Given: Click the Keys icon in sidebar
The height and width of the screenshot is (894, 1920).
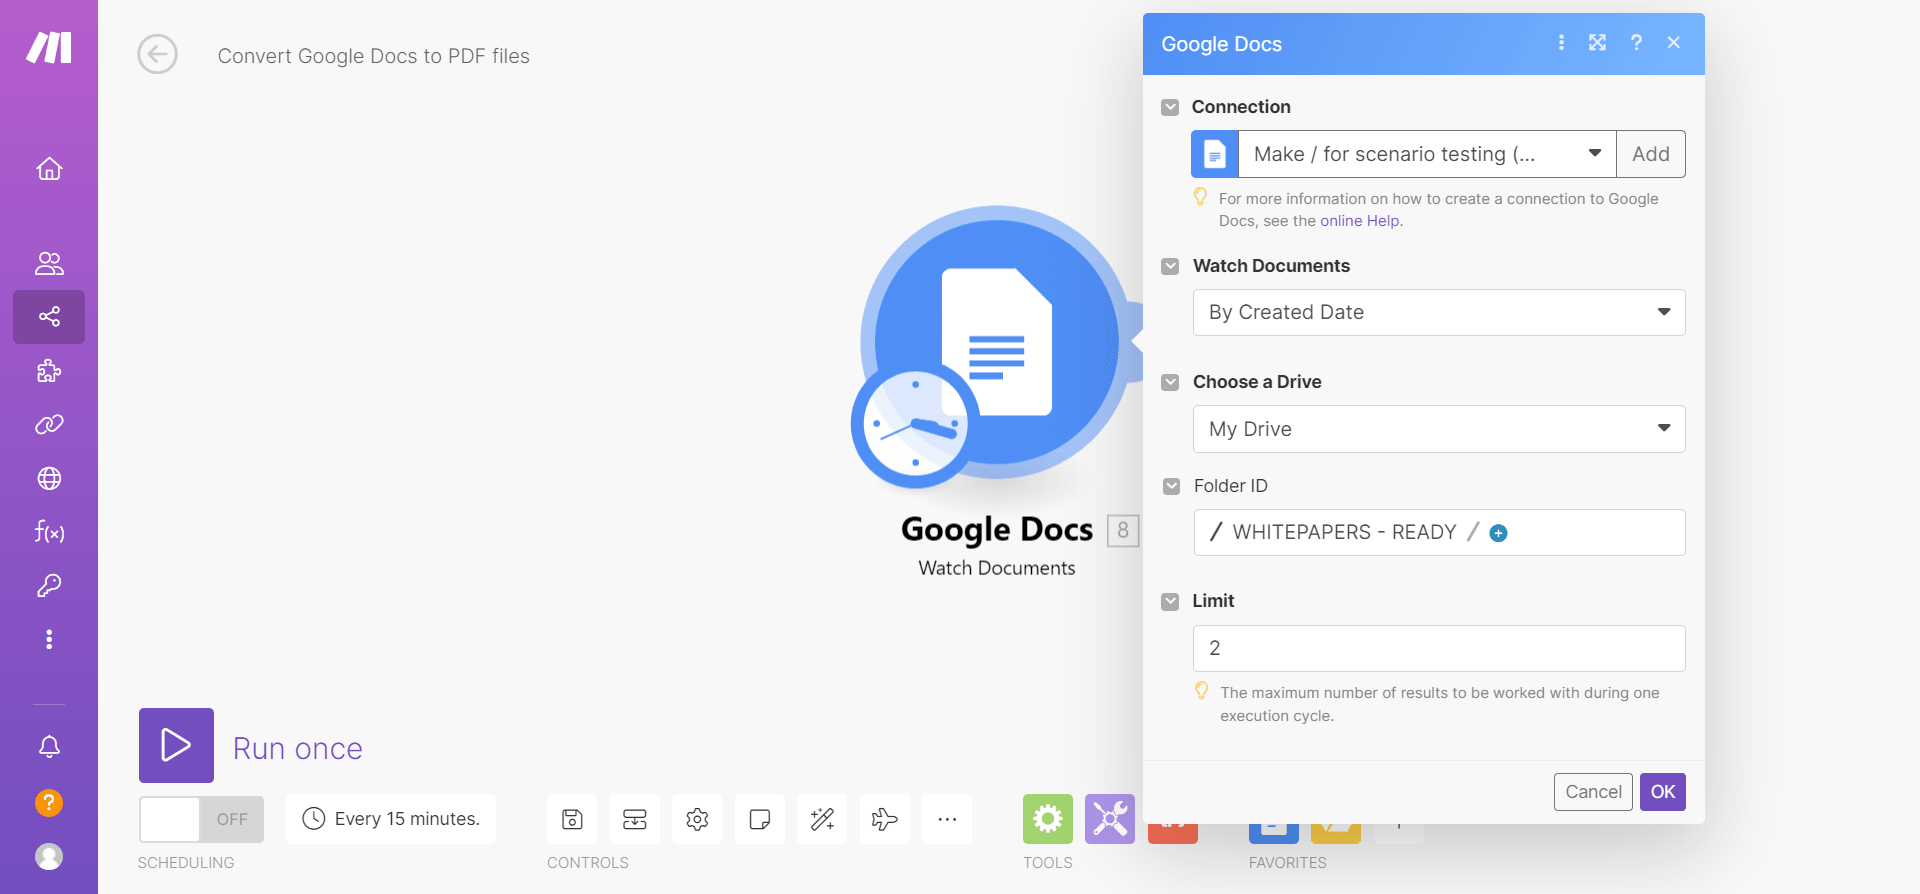Looking at the screenshot, I should (x=49, y=586).
